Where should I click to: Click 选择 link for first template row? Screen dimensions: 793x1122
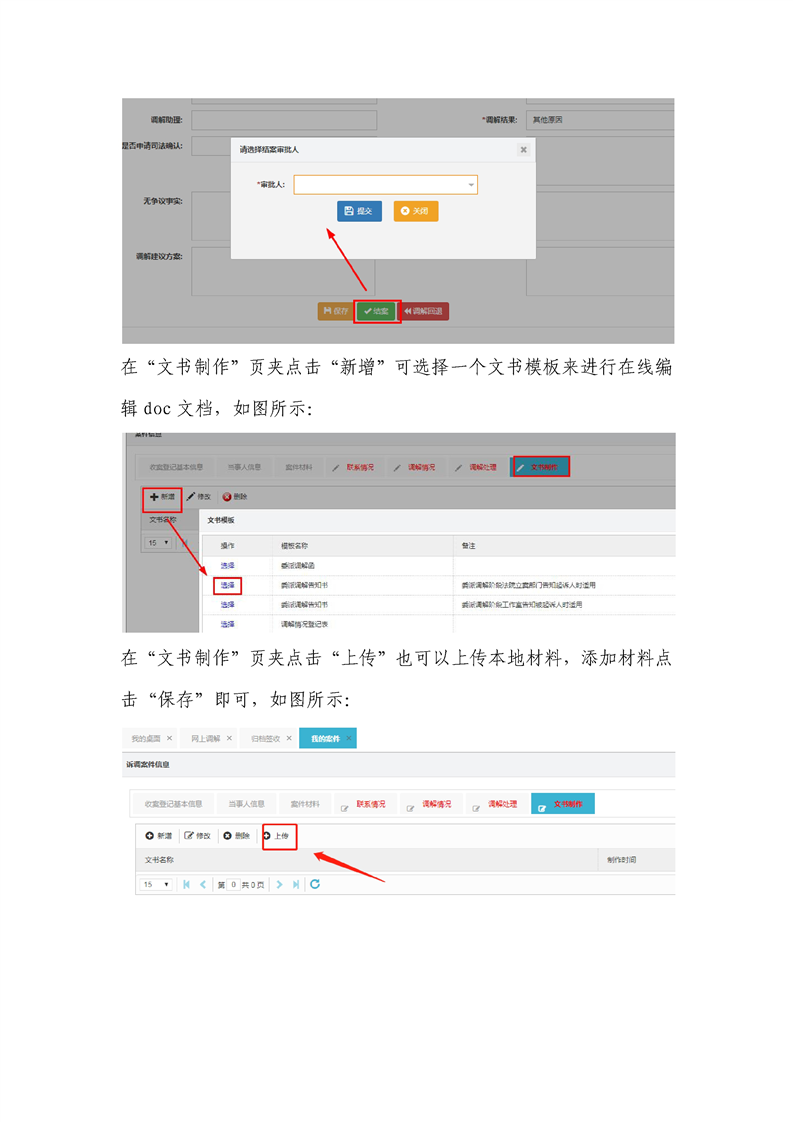coord(228,566)
